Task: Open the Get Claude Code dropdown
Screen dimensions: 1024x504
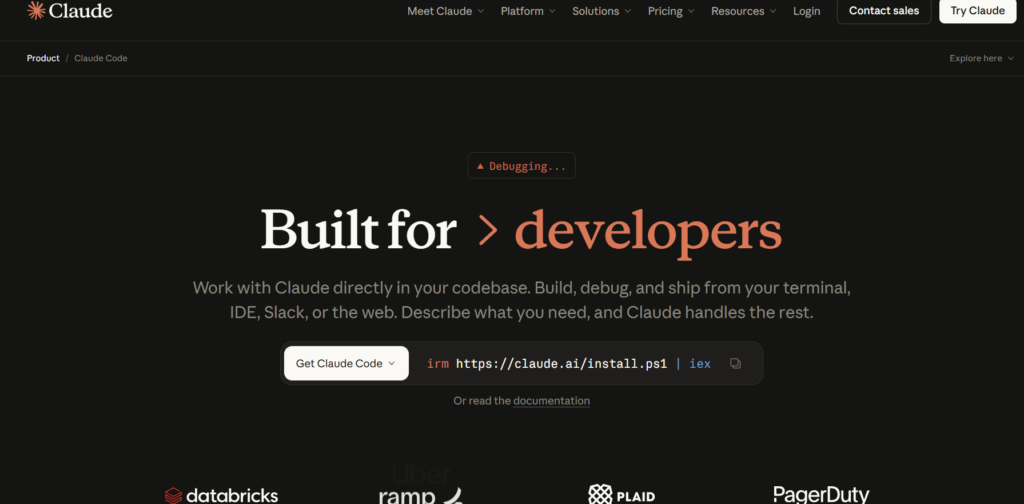Action: tap(346, 364)
